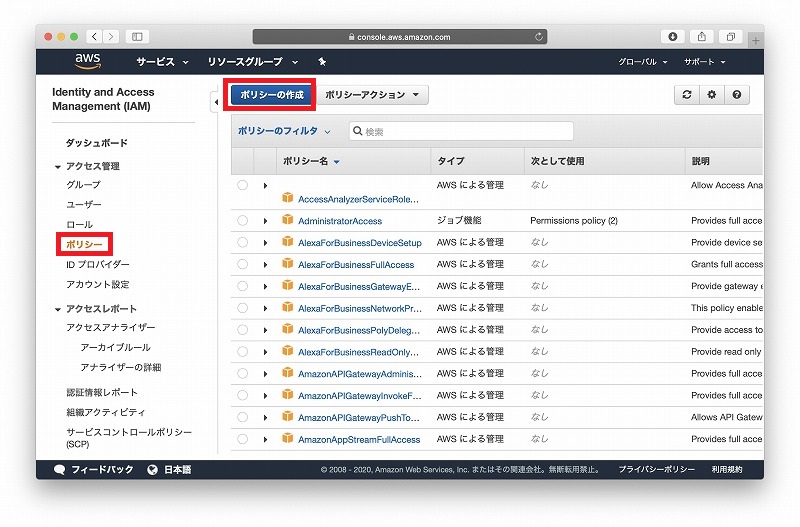Click the pin shortcut icon in navbar
The image size is (800, 527).
[322, 62]
